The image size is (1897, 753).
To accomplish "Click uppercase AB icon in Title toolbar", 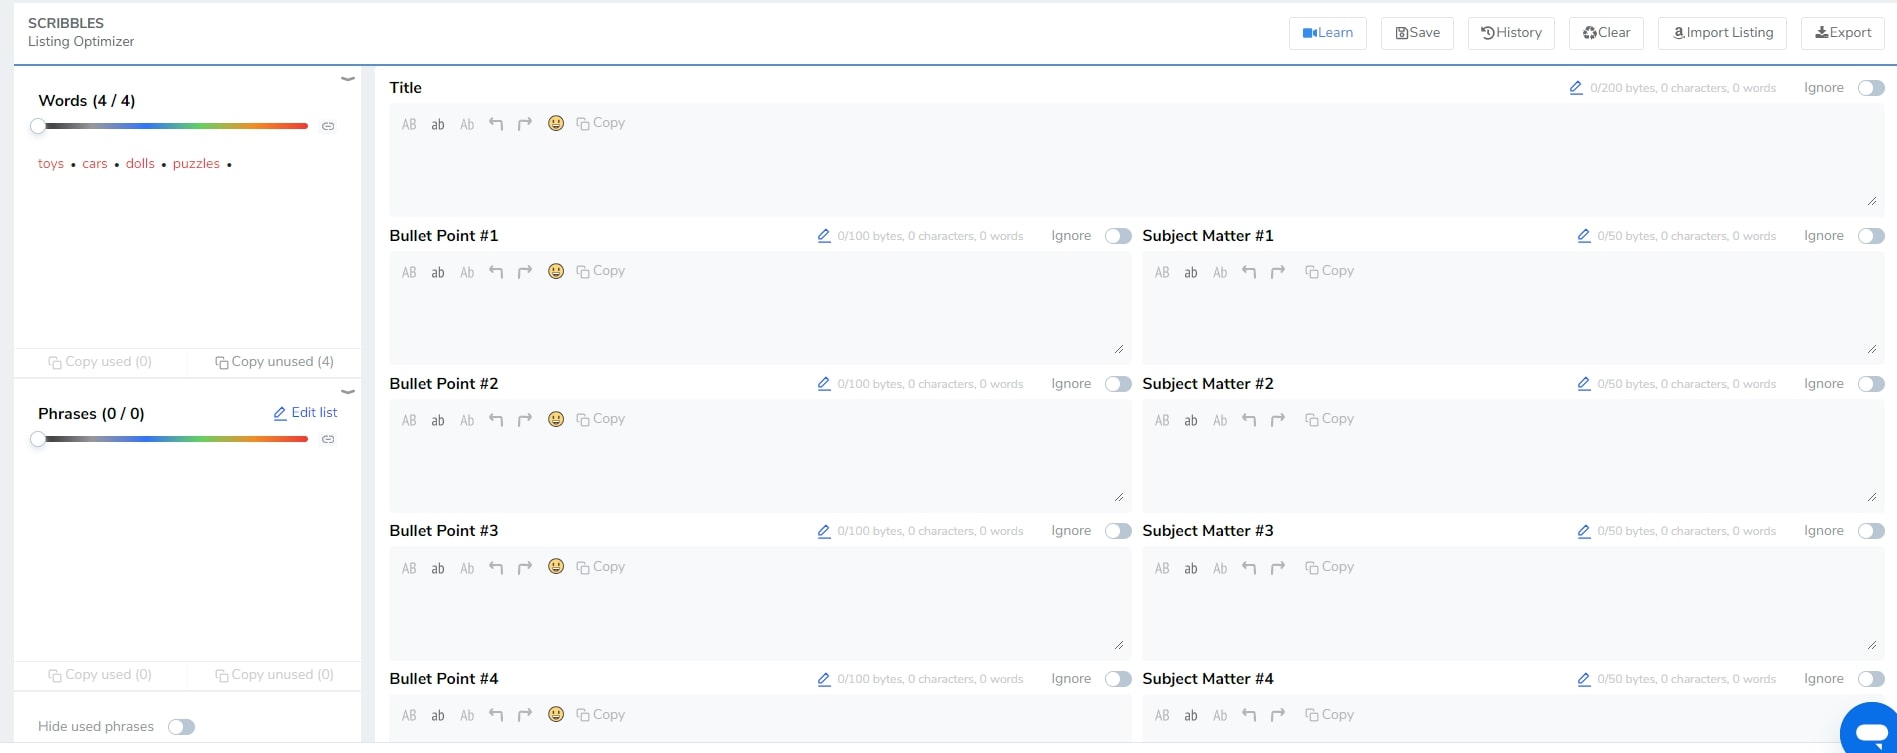I will [409, 124].
